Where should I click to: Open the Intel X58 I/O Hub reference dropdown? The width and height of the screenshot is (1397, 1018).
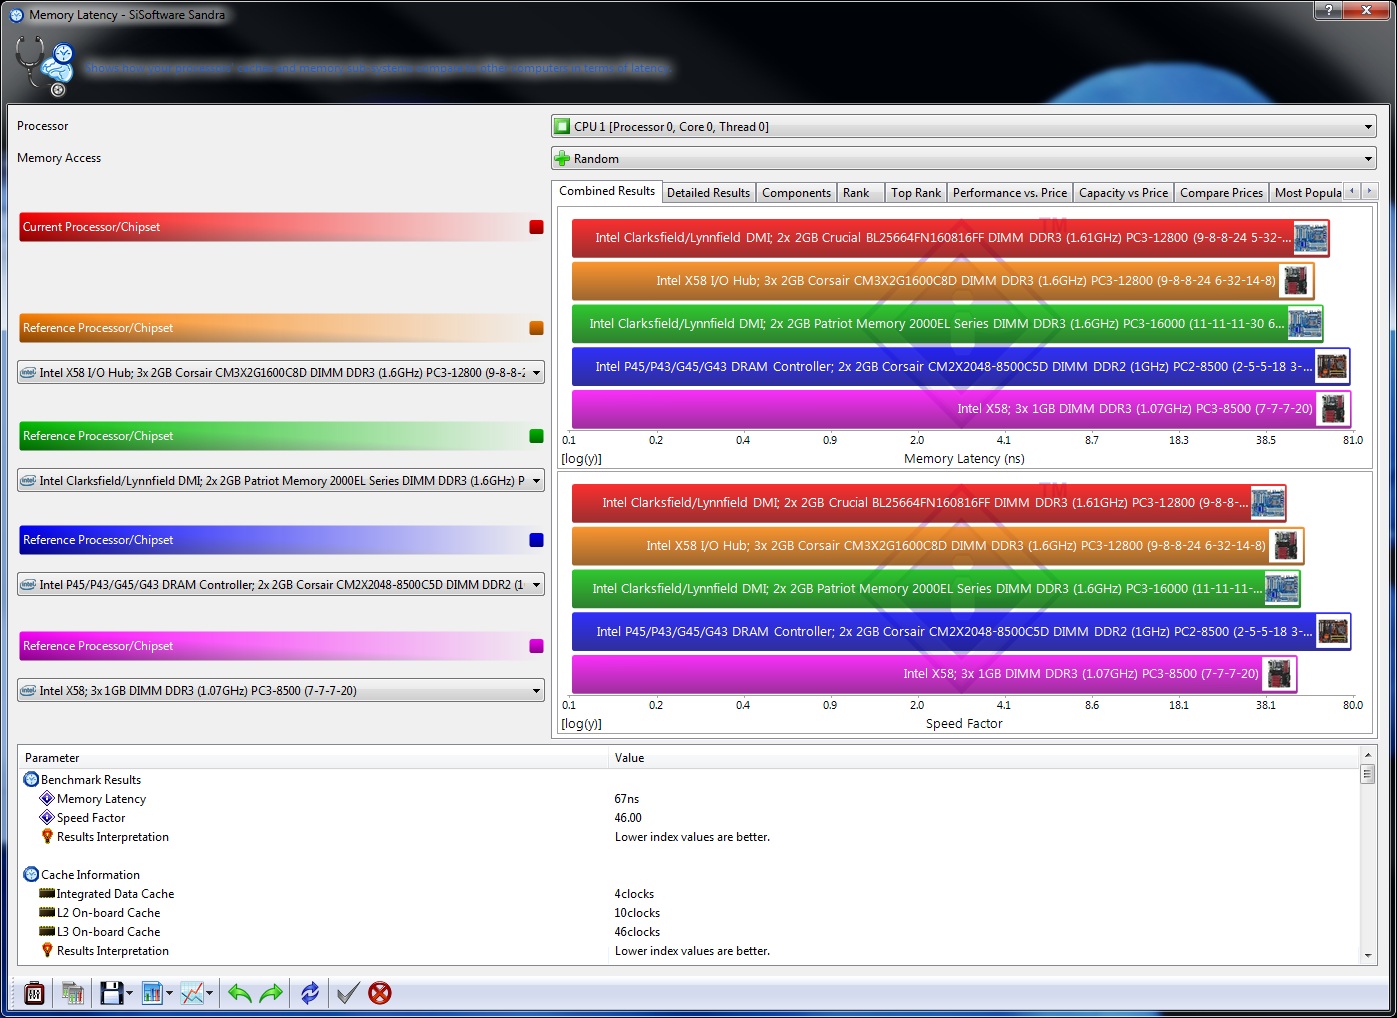[x=281, y=373]
